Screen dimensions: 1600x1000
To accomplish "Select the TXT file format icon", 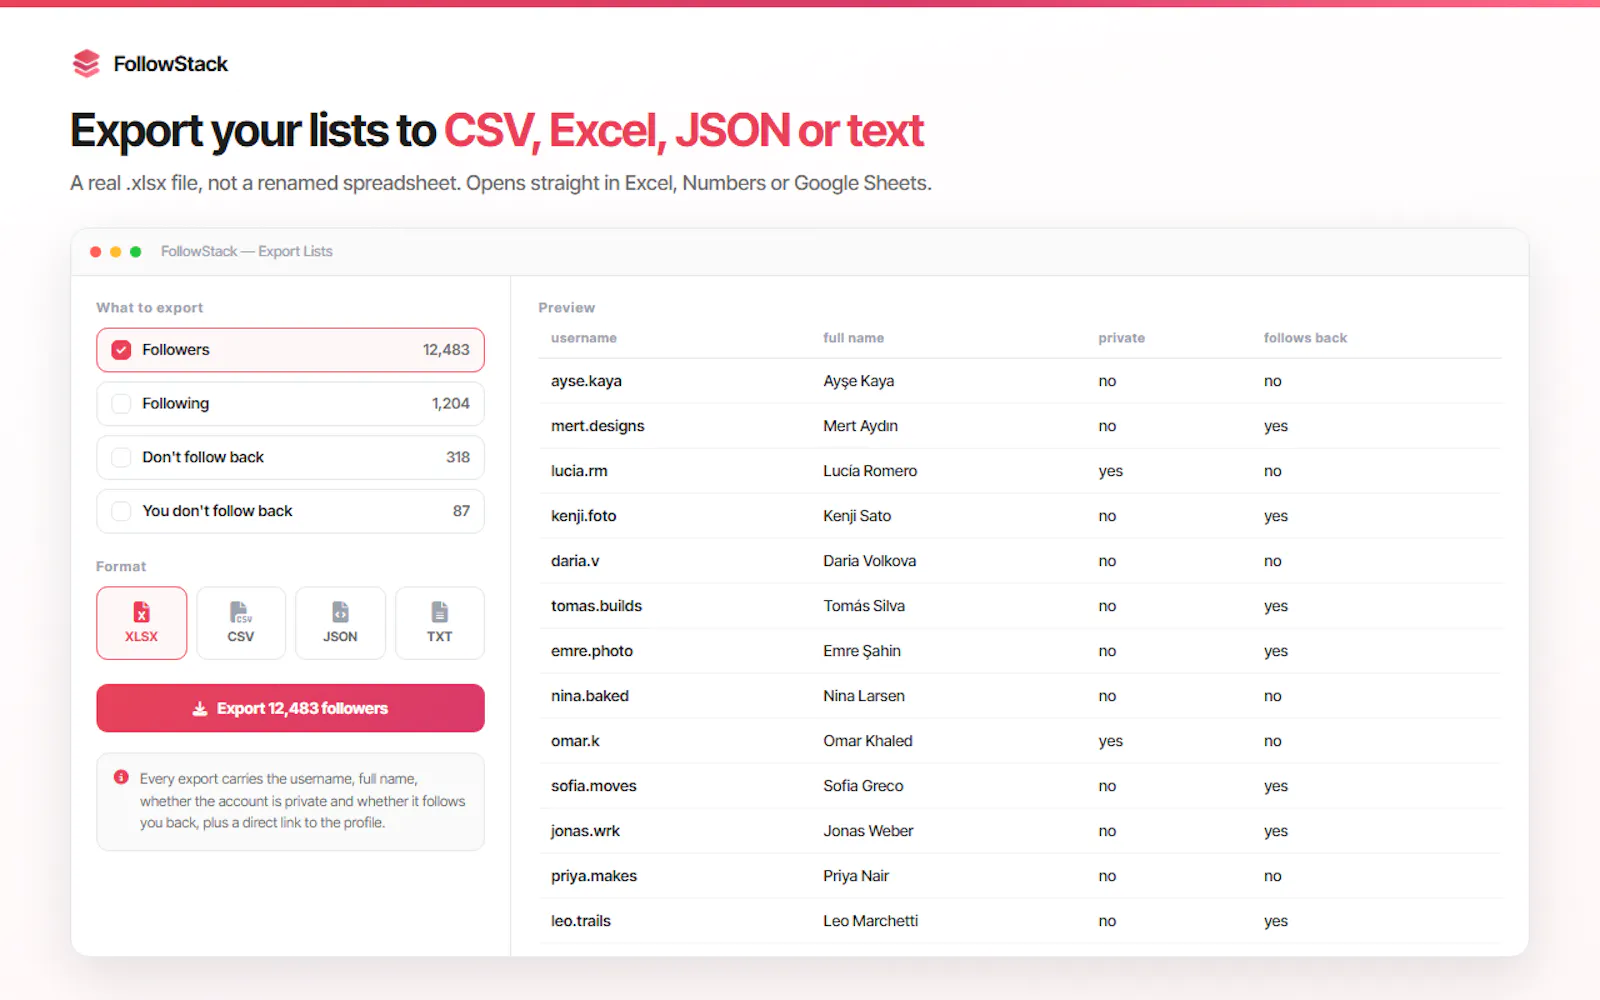I will tap(439, 612).
